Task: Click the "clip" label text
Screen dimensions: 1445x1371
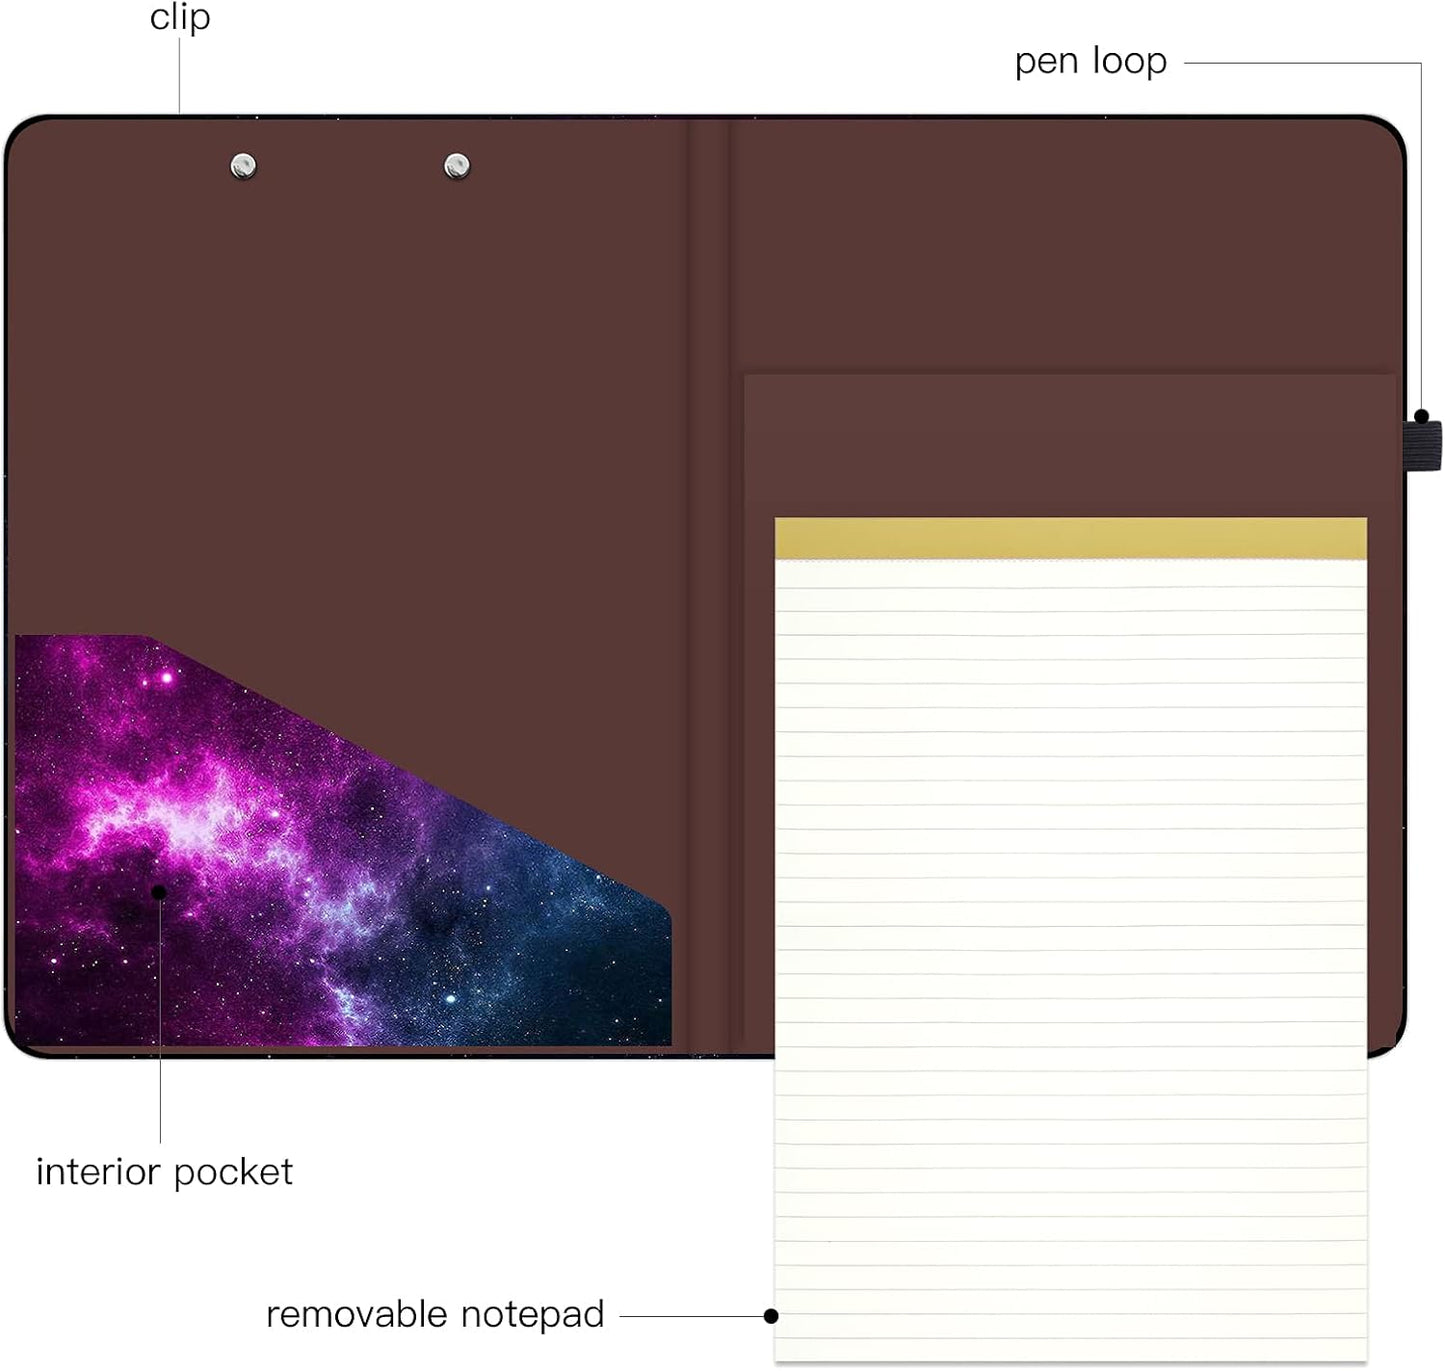Action: (180, 18)
